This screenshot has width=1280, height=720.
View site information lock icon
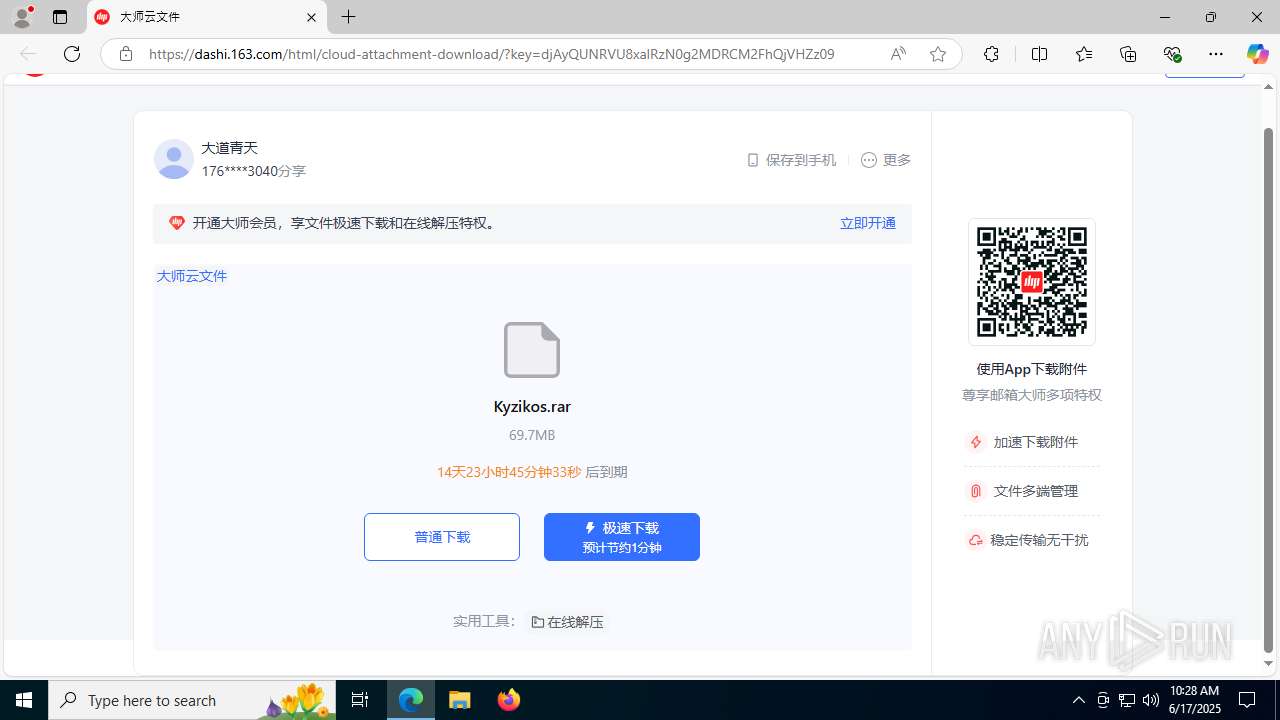tap(126, 54)
